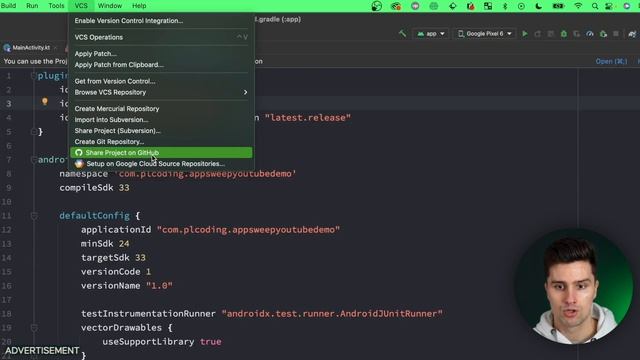Click versionName "1.0" string
Image resolution: width=640 pixels, height=360 pixels.
[x=159, y=286]
